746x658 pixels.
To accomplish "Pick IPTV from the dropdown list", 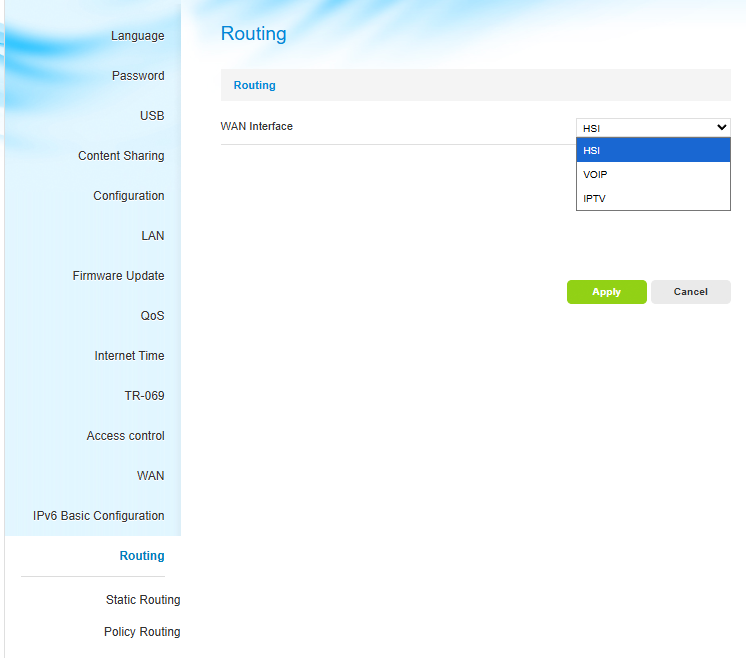I will click(x=653, y=198).
